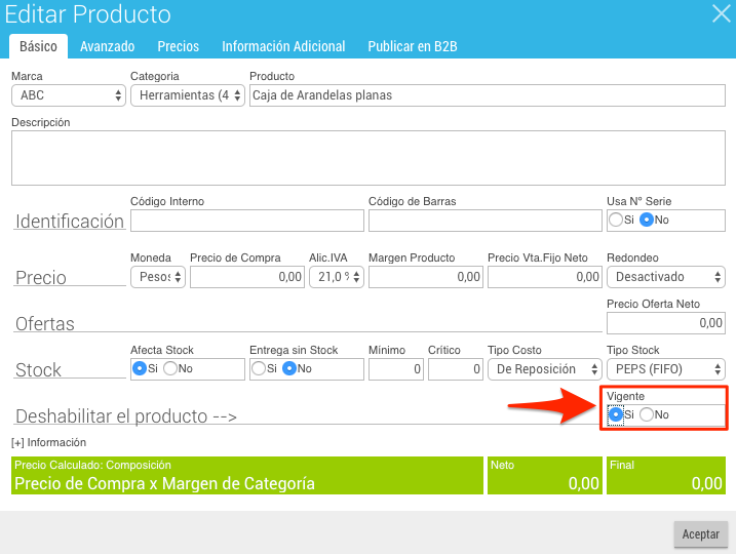Click the Aceptar button

coord(700,534)
